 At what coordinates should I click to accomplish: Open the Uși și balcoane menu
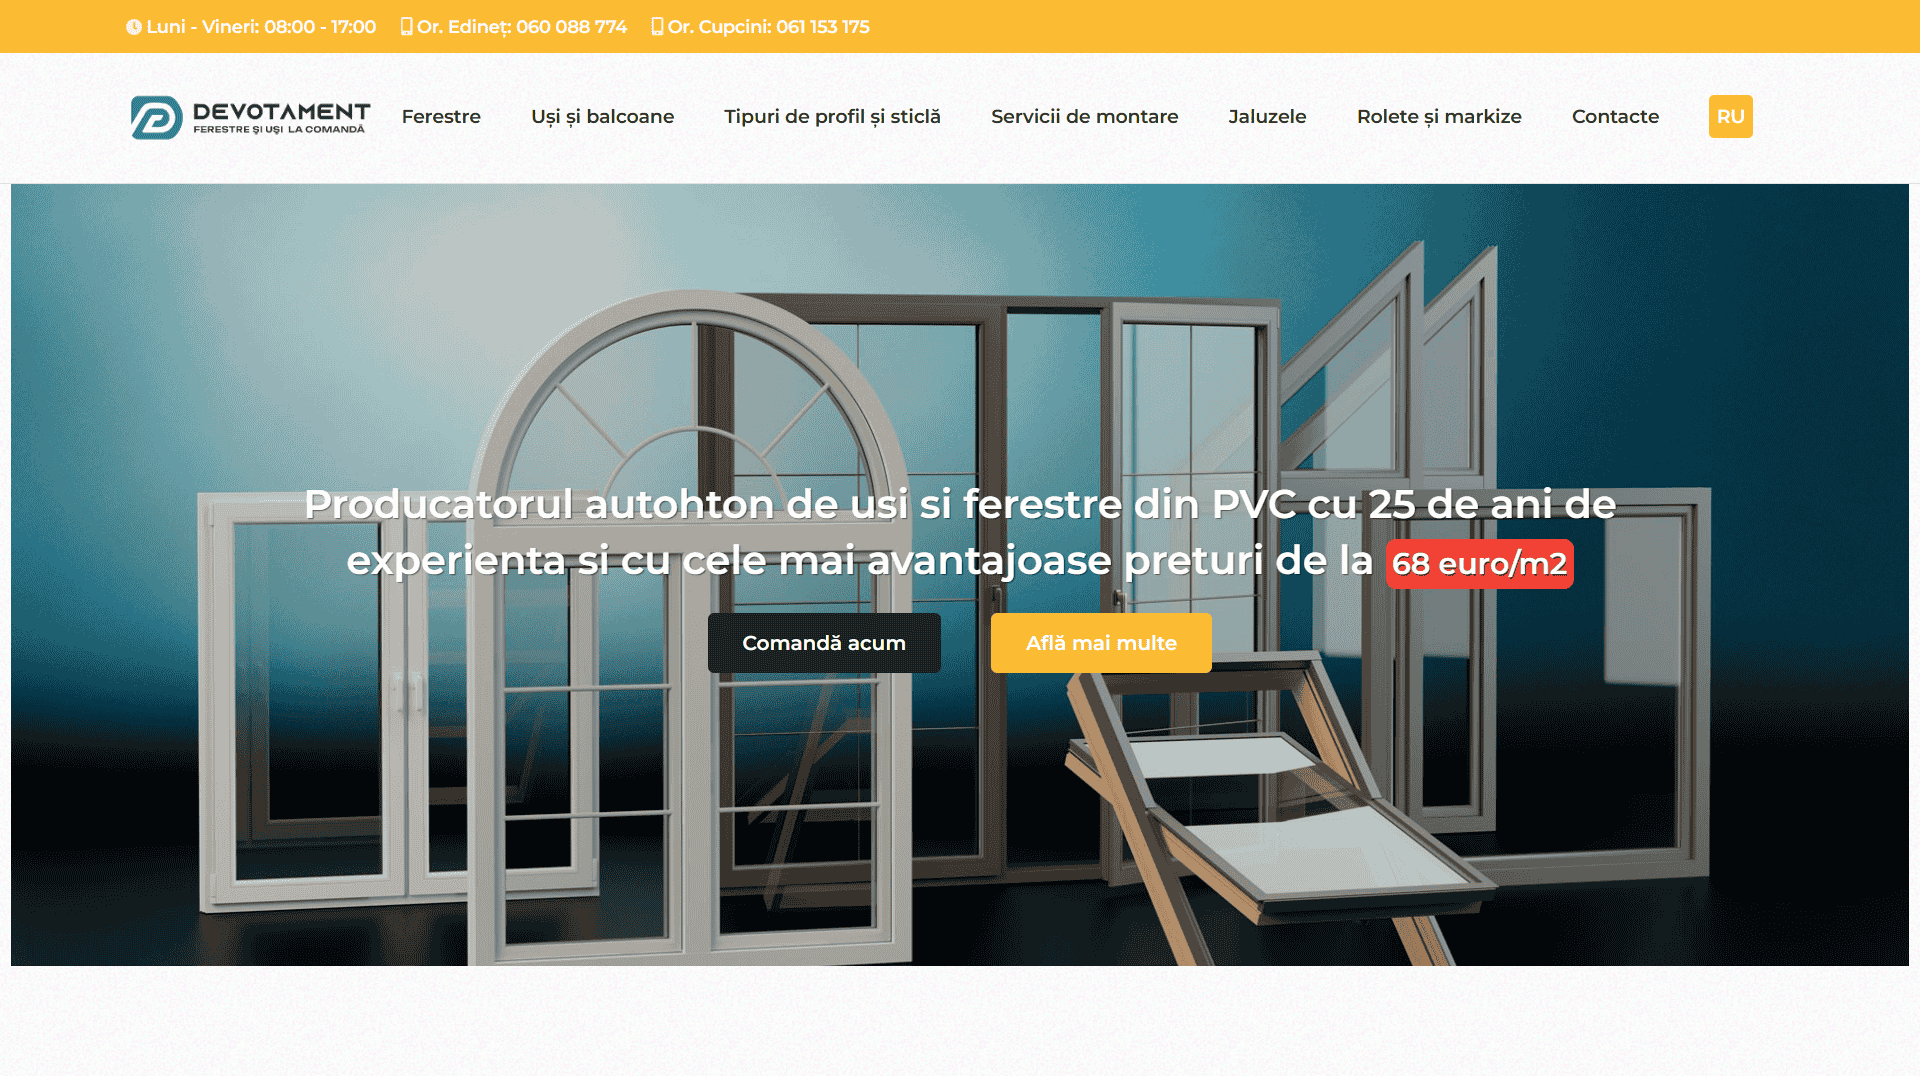(602, 116)
